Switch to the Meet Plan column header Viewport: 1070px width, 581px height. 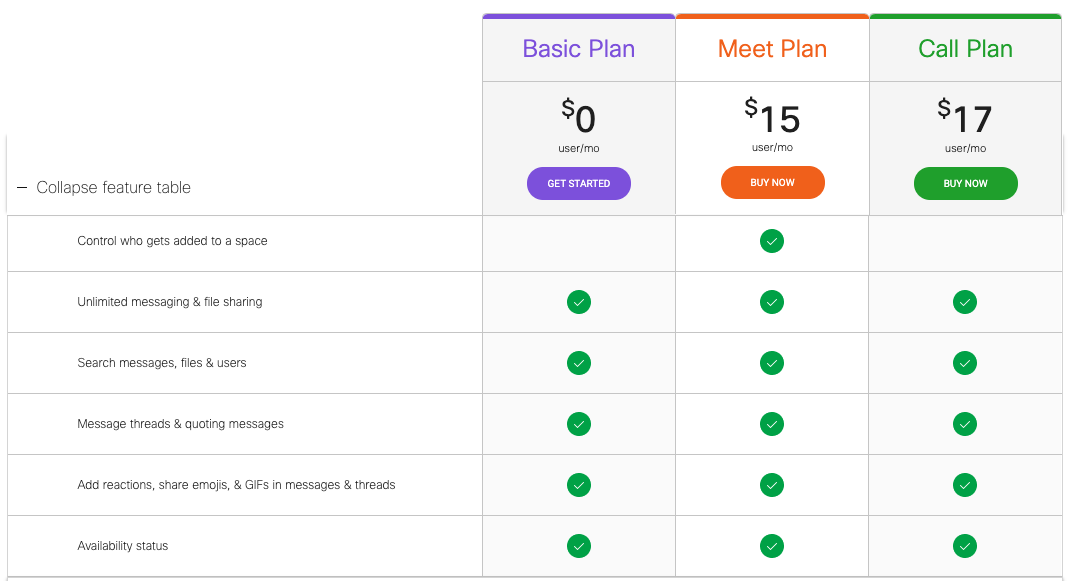[772, 48]
